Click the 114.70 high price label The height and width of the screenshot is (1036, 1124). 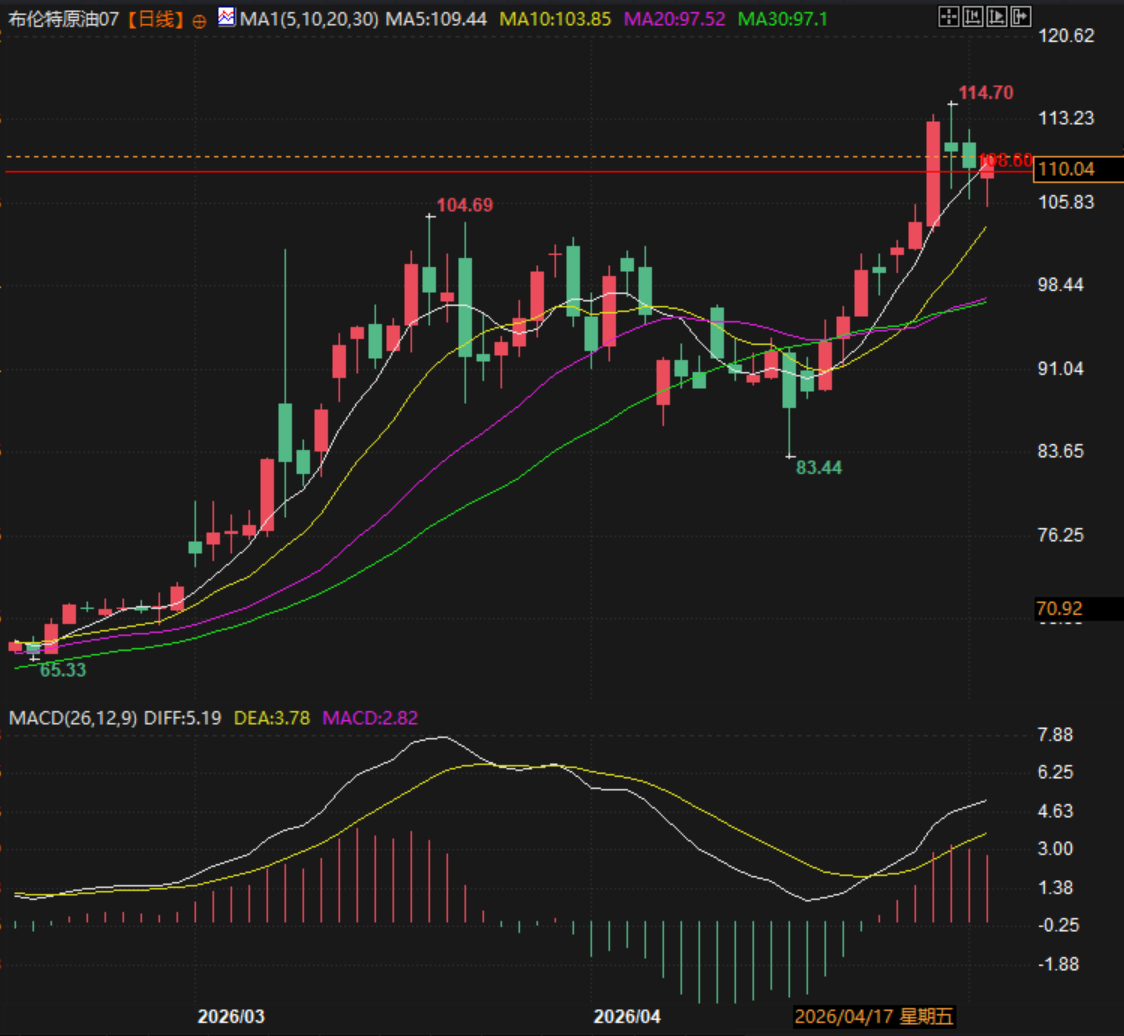(986, 92)
